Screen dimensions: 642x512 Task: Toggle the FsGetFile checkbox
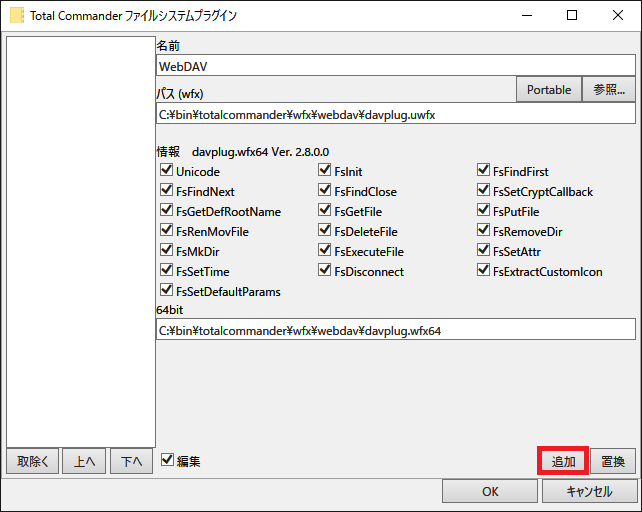[x=325, y=210]
